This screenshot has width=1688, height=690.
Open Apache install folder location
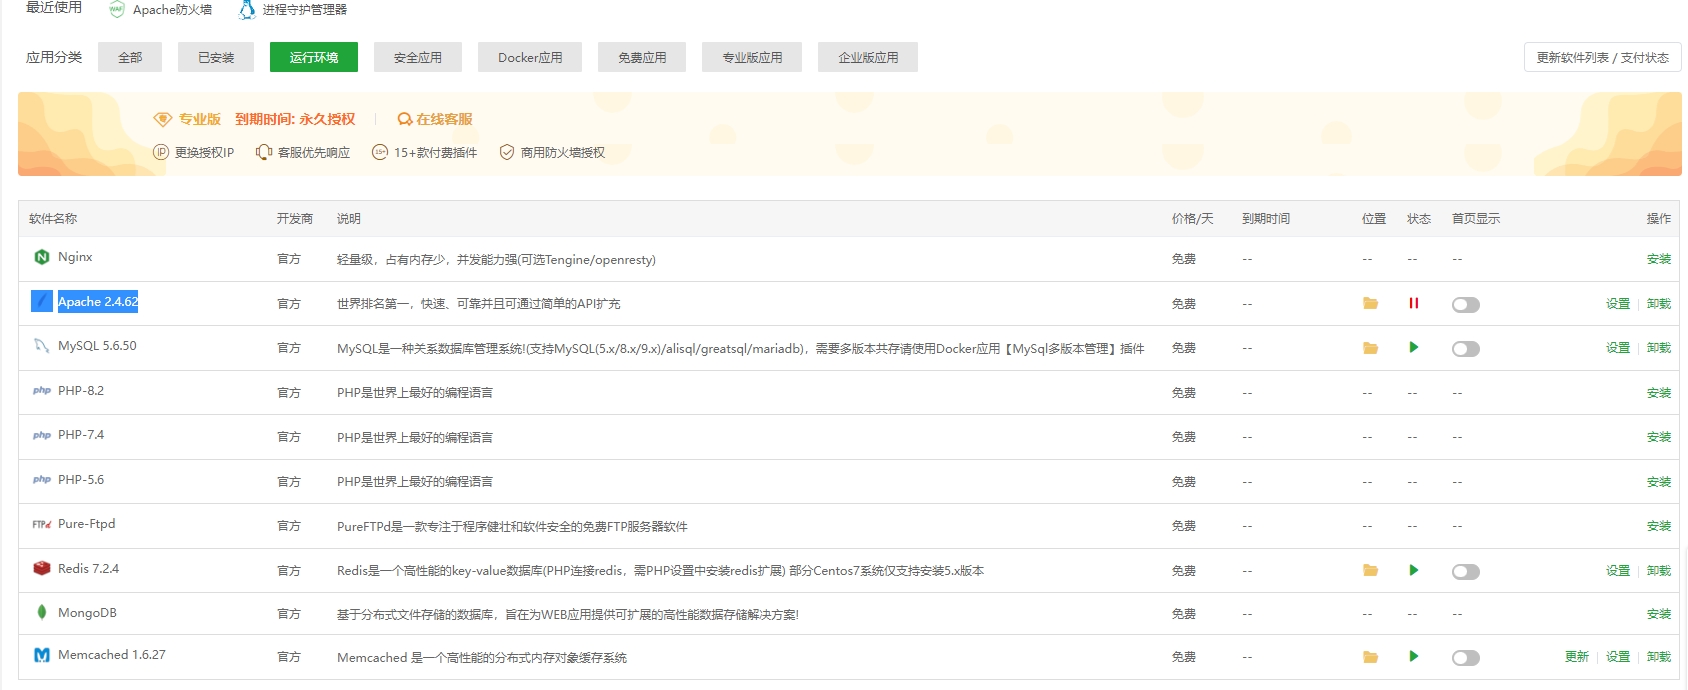pyautogui.click(x=1370, y=303)
